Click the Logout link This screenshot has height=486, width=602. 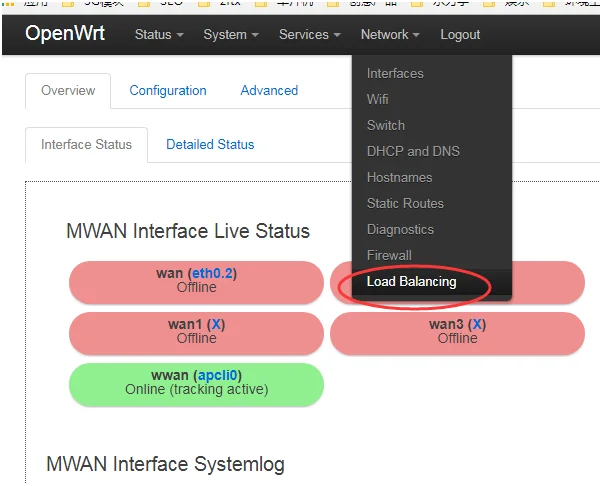pos(460,35)
